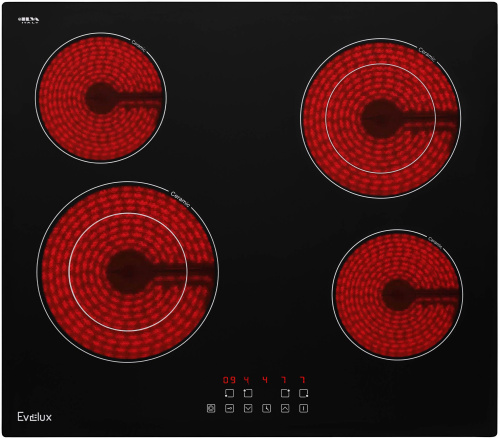Click the small top-left burner
The image size is (500, 439).
point(101,98)
